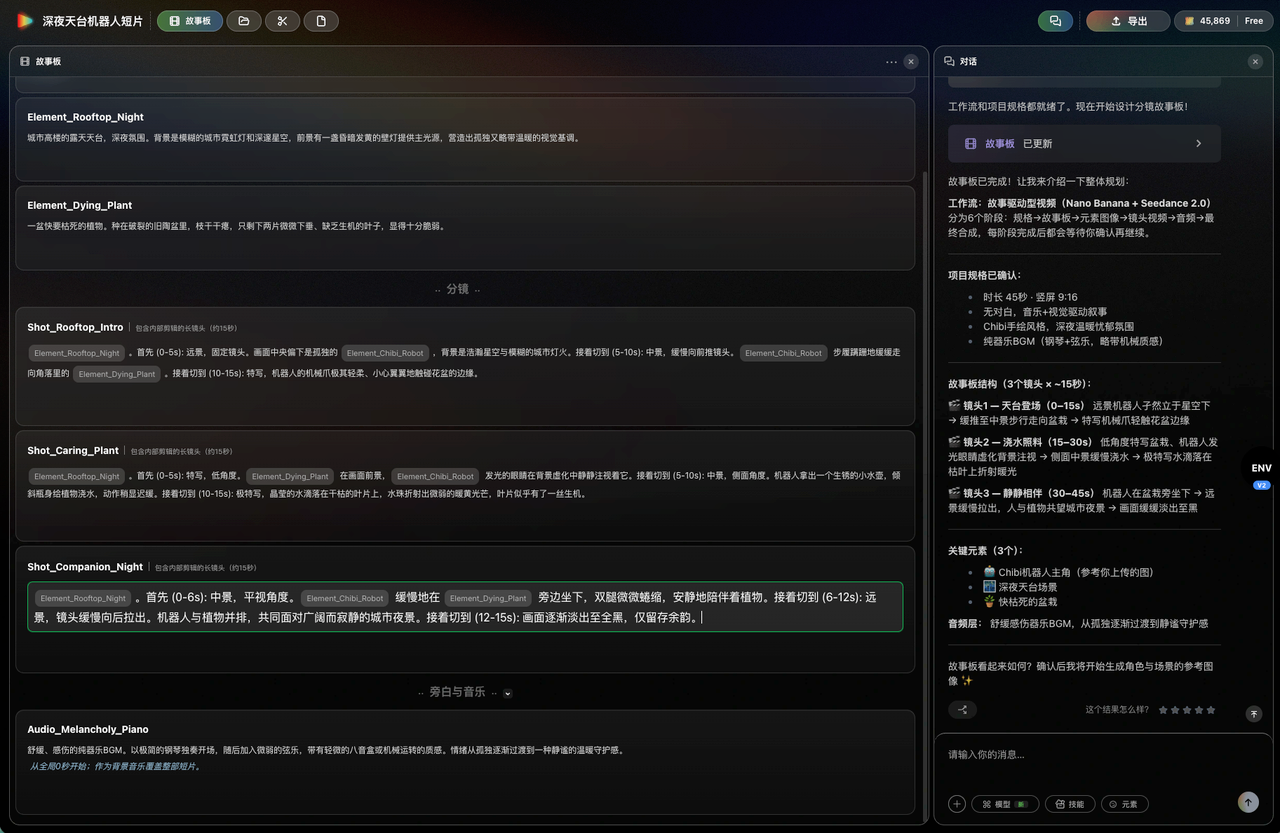This screenshot has width=1280, height=833.
Task: Click the 元素 elements button
Action: [1124, 804]
